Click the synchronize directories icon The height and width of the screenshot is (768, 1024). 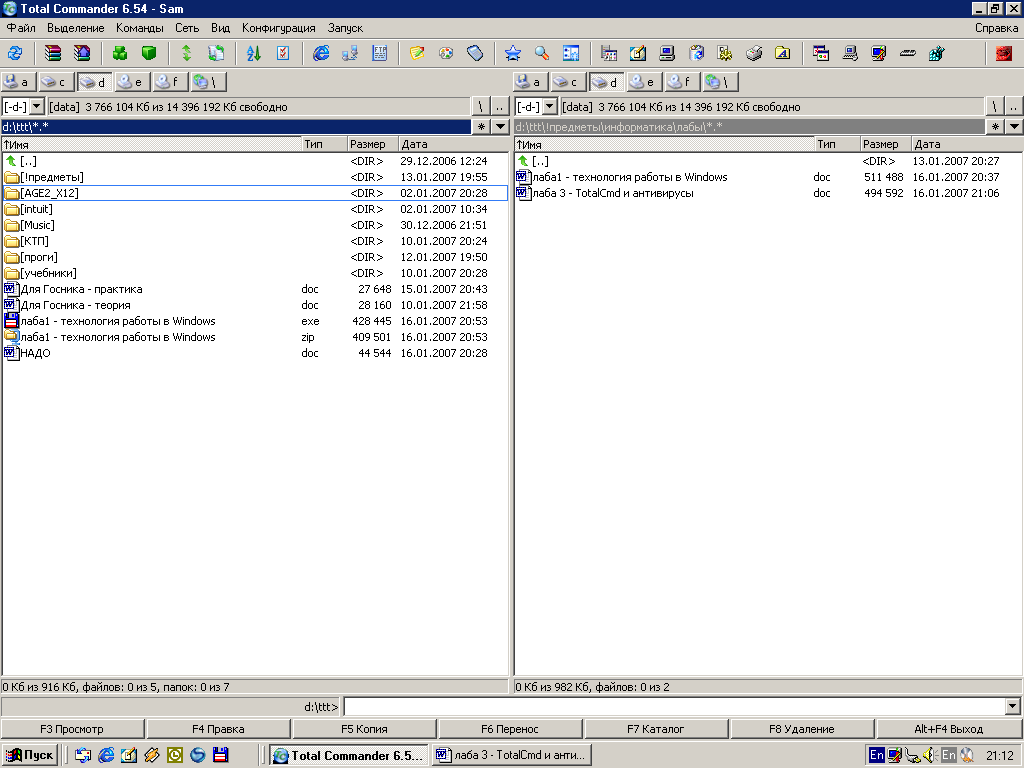[216, 53]
